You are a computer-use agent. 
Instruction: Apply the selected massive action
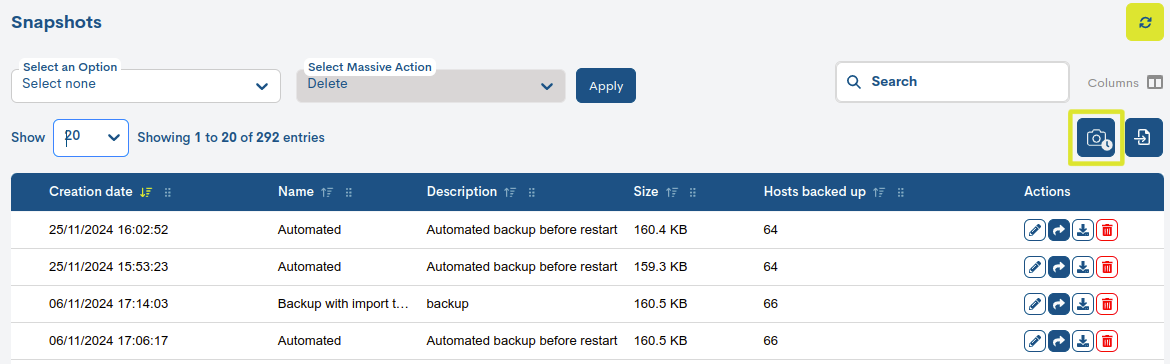606,86
